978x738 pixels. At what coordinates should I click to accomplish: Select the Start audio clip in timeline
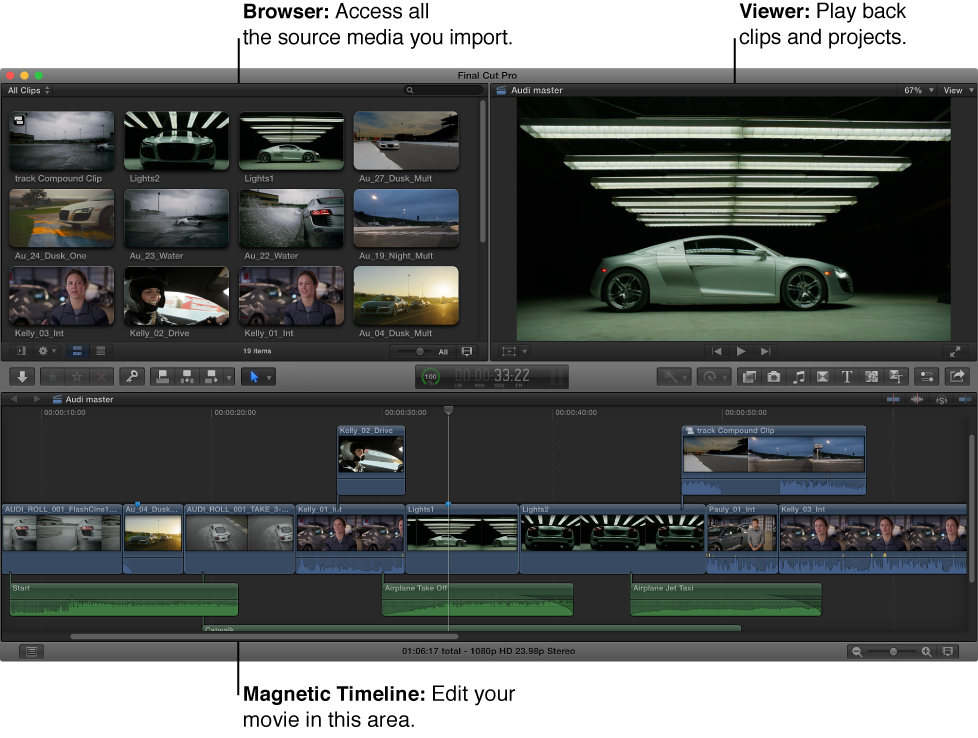coord(123,600)
